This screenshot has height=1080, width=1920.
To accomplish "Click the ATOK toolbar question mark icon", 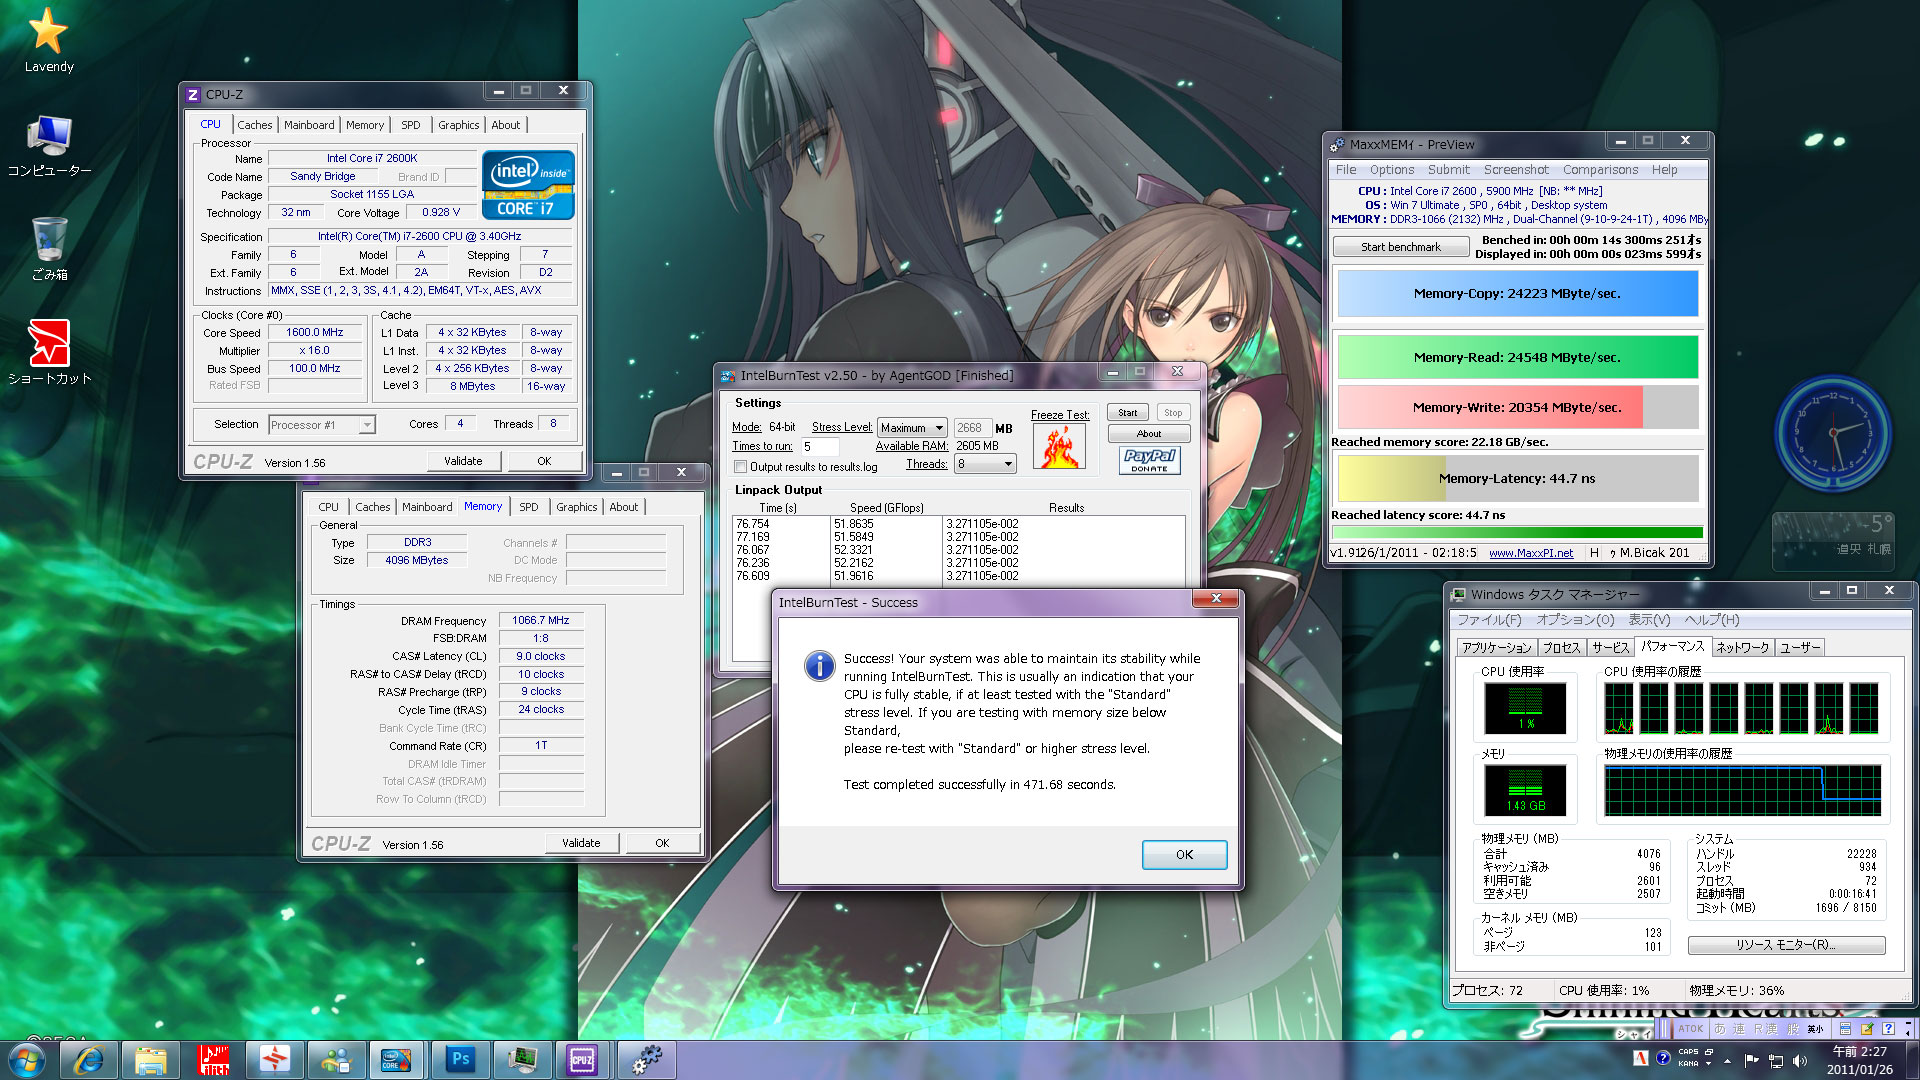I will click(x=1888, y=1029).
